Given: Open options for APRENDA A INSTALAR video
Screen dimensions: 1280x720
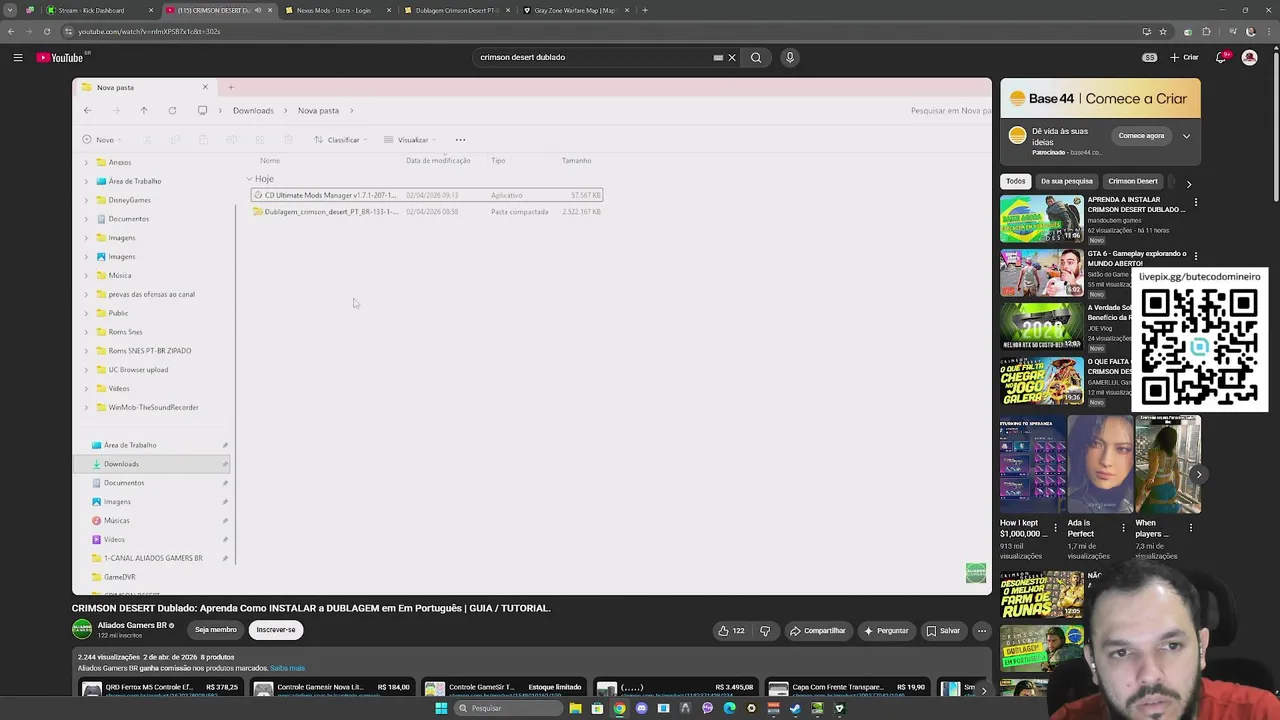Looking at the screenshot, I should pos(1195,202).
